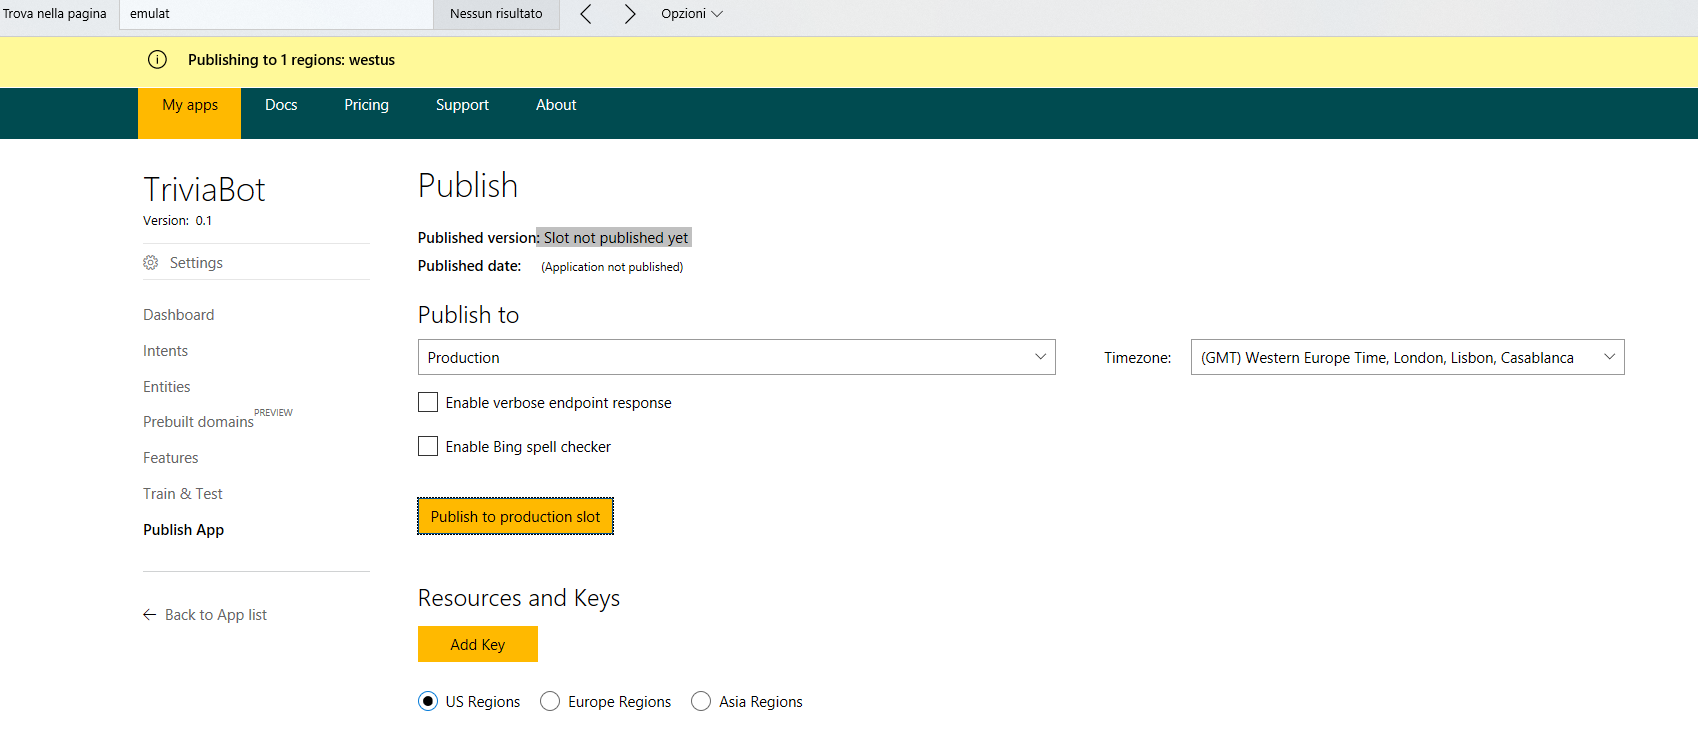Viewport: 1698px width, 740px height.
Task: Expand the Timezone dropdown
Action: (1407, 357)
